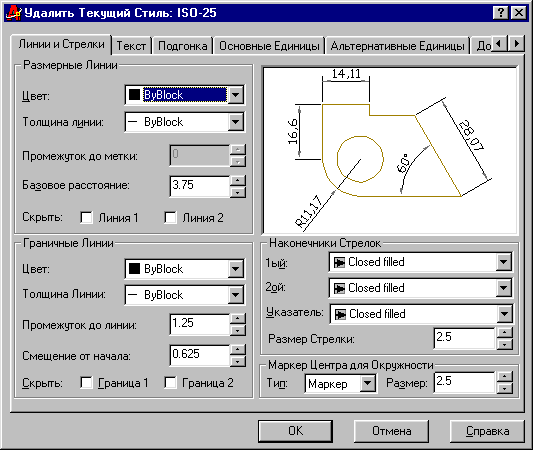Click the AutoCAD icon in title bar
The width and height of the screenshot is (533, 450).
pyautogui.click(x=14, y=13)
